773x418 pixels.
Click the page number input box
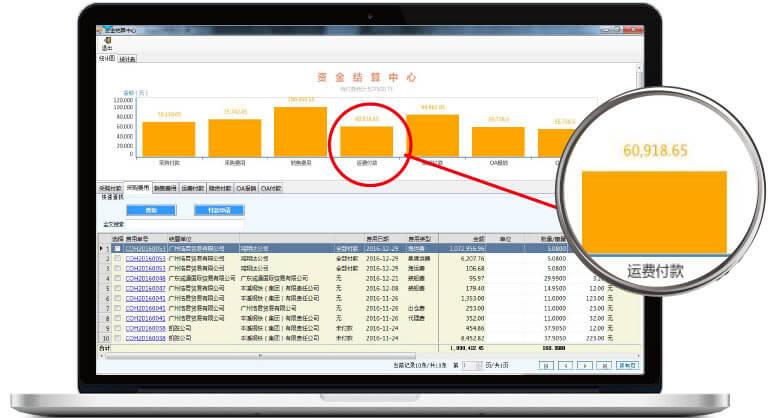point(472,365)
